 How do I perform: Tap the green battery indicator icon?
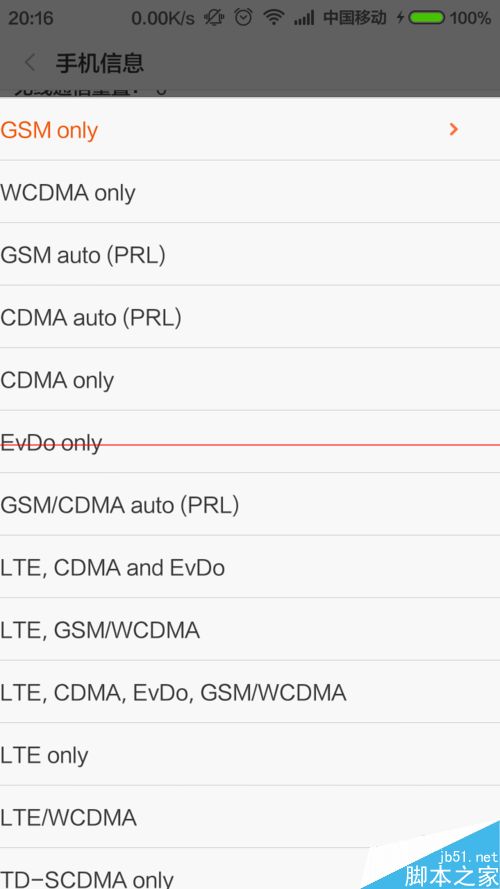(426, 18)
